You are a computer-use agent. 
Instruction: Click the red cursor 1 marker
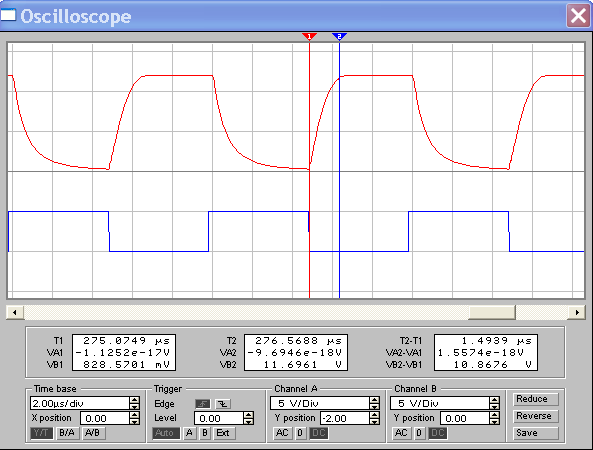pos(309,36)
